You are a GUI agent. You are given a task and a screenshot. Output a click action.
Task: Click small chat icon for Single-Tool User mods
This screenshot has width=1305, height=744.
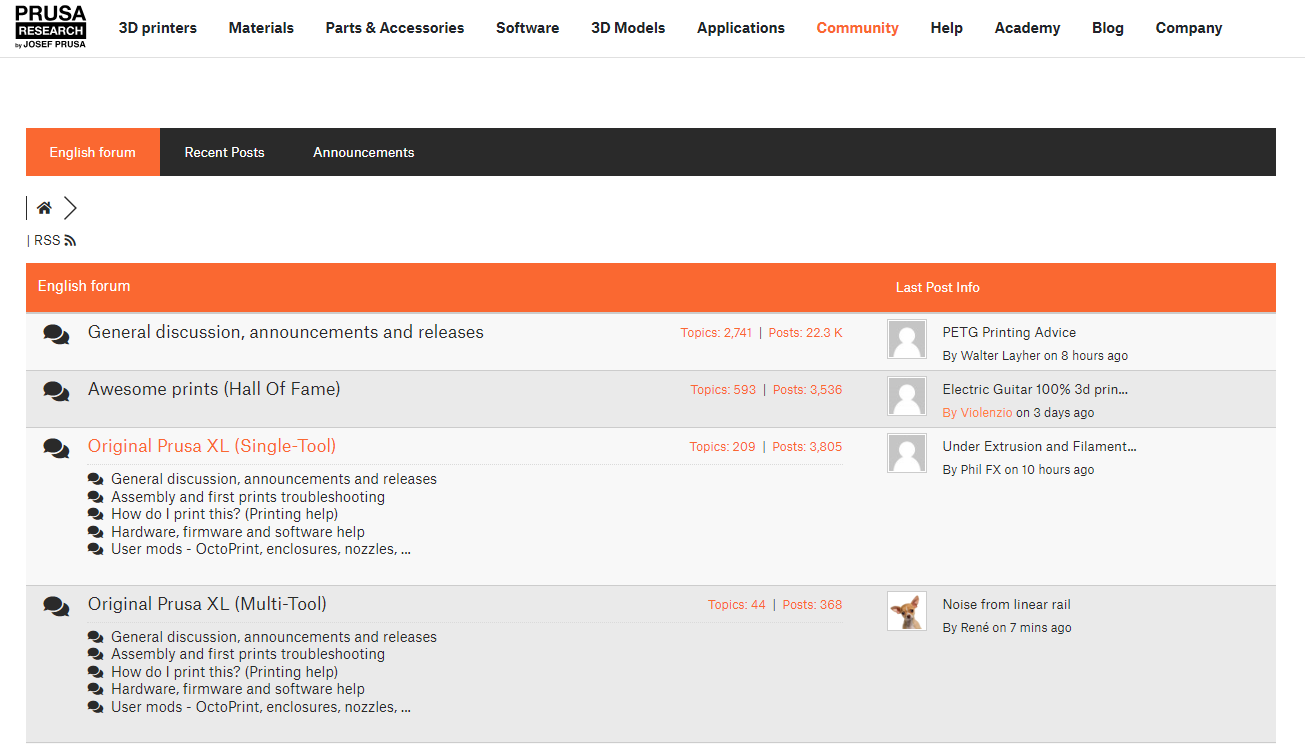point(96,549)
